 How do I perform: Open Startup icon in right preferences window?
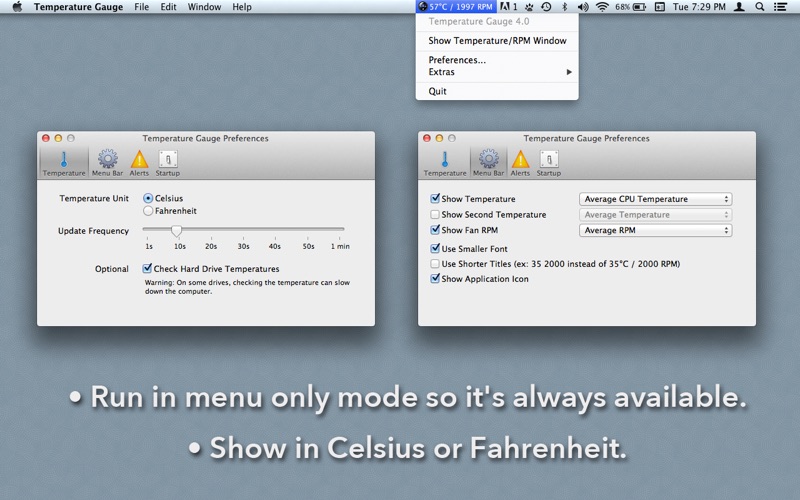click(x=549, y=162)
